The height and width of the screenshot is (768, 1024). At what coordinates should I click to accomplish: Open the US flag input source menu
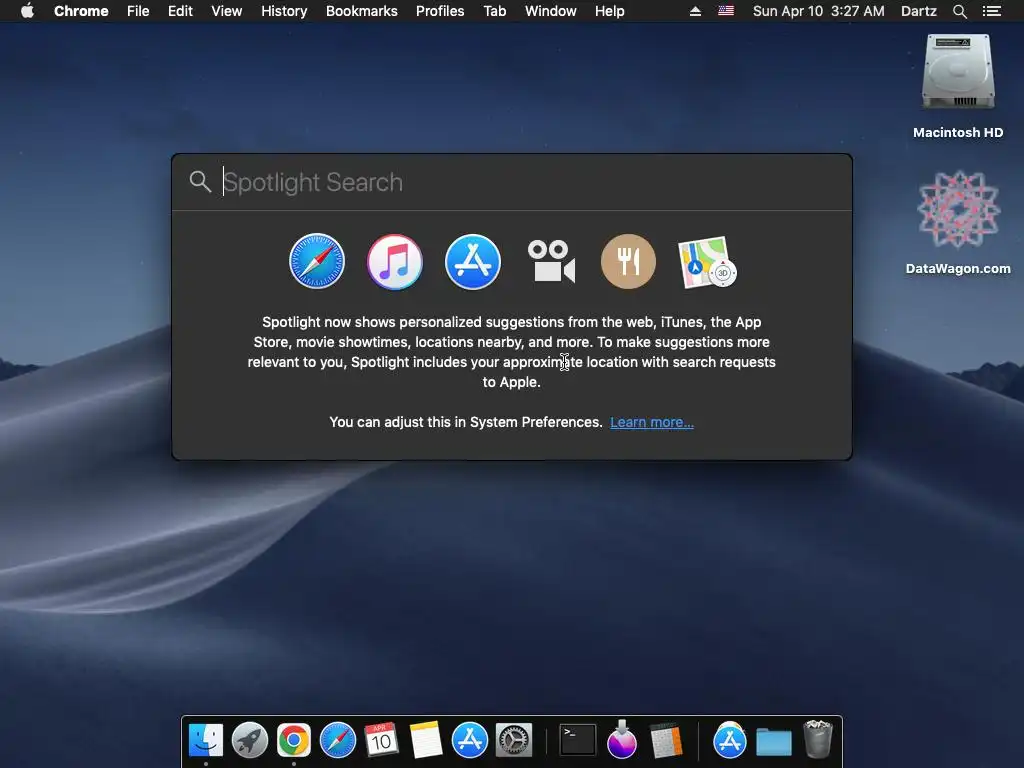click(x=726, y=11)
